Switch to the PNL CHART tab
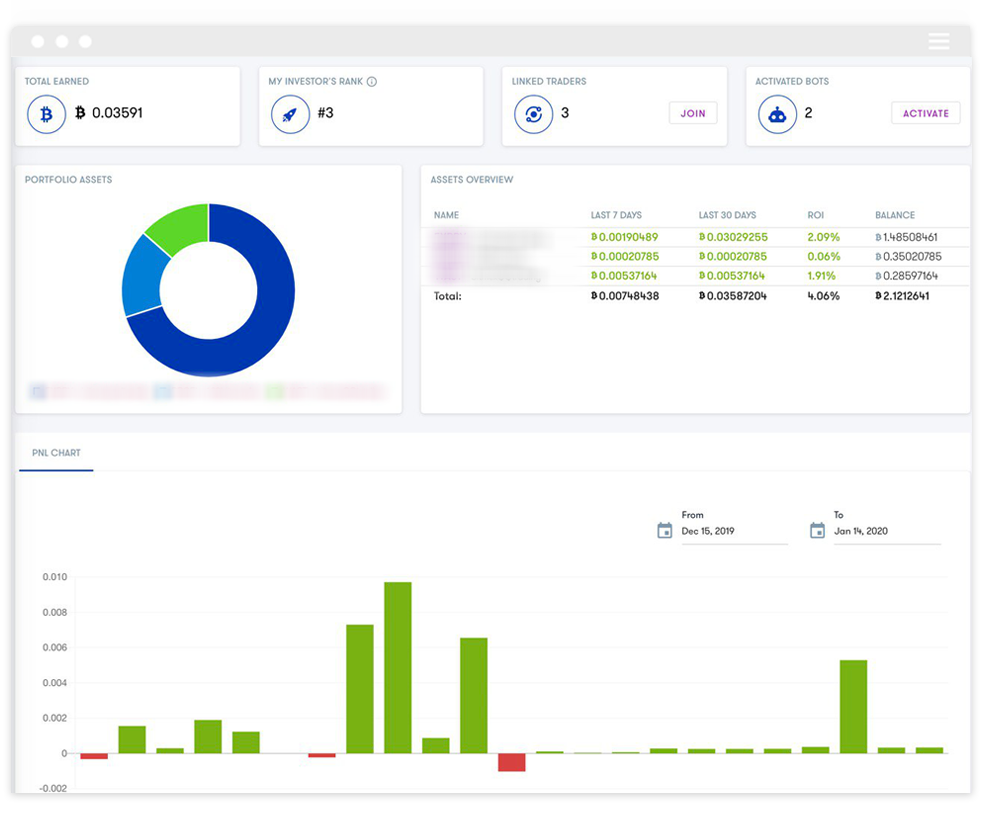989x820 pixels. [x=56, y=453]
